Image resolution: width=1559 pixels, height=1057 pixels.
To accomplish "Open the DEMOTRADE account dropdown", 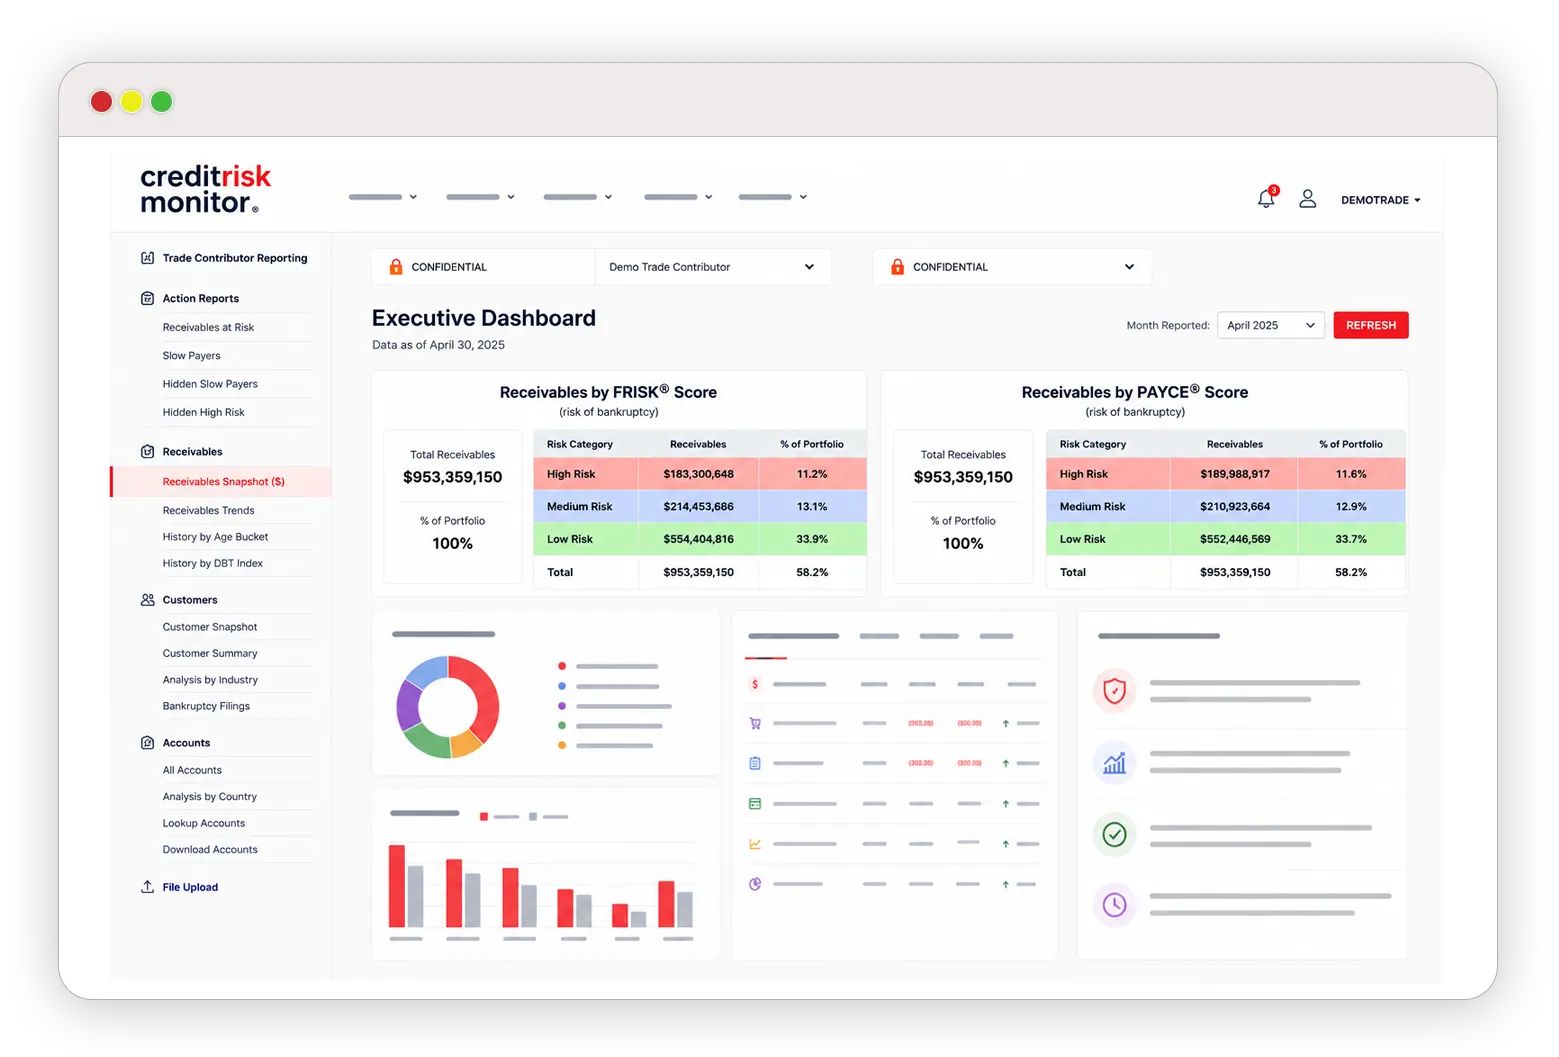I will point(1381,200).
